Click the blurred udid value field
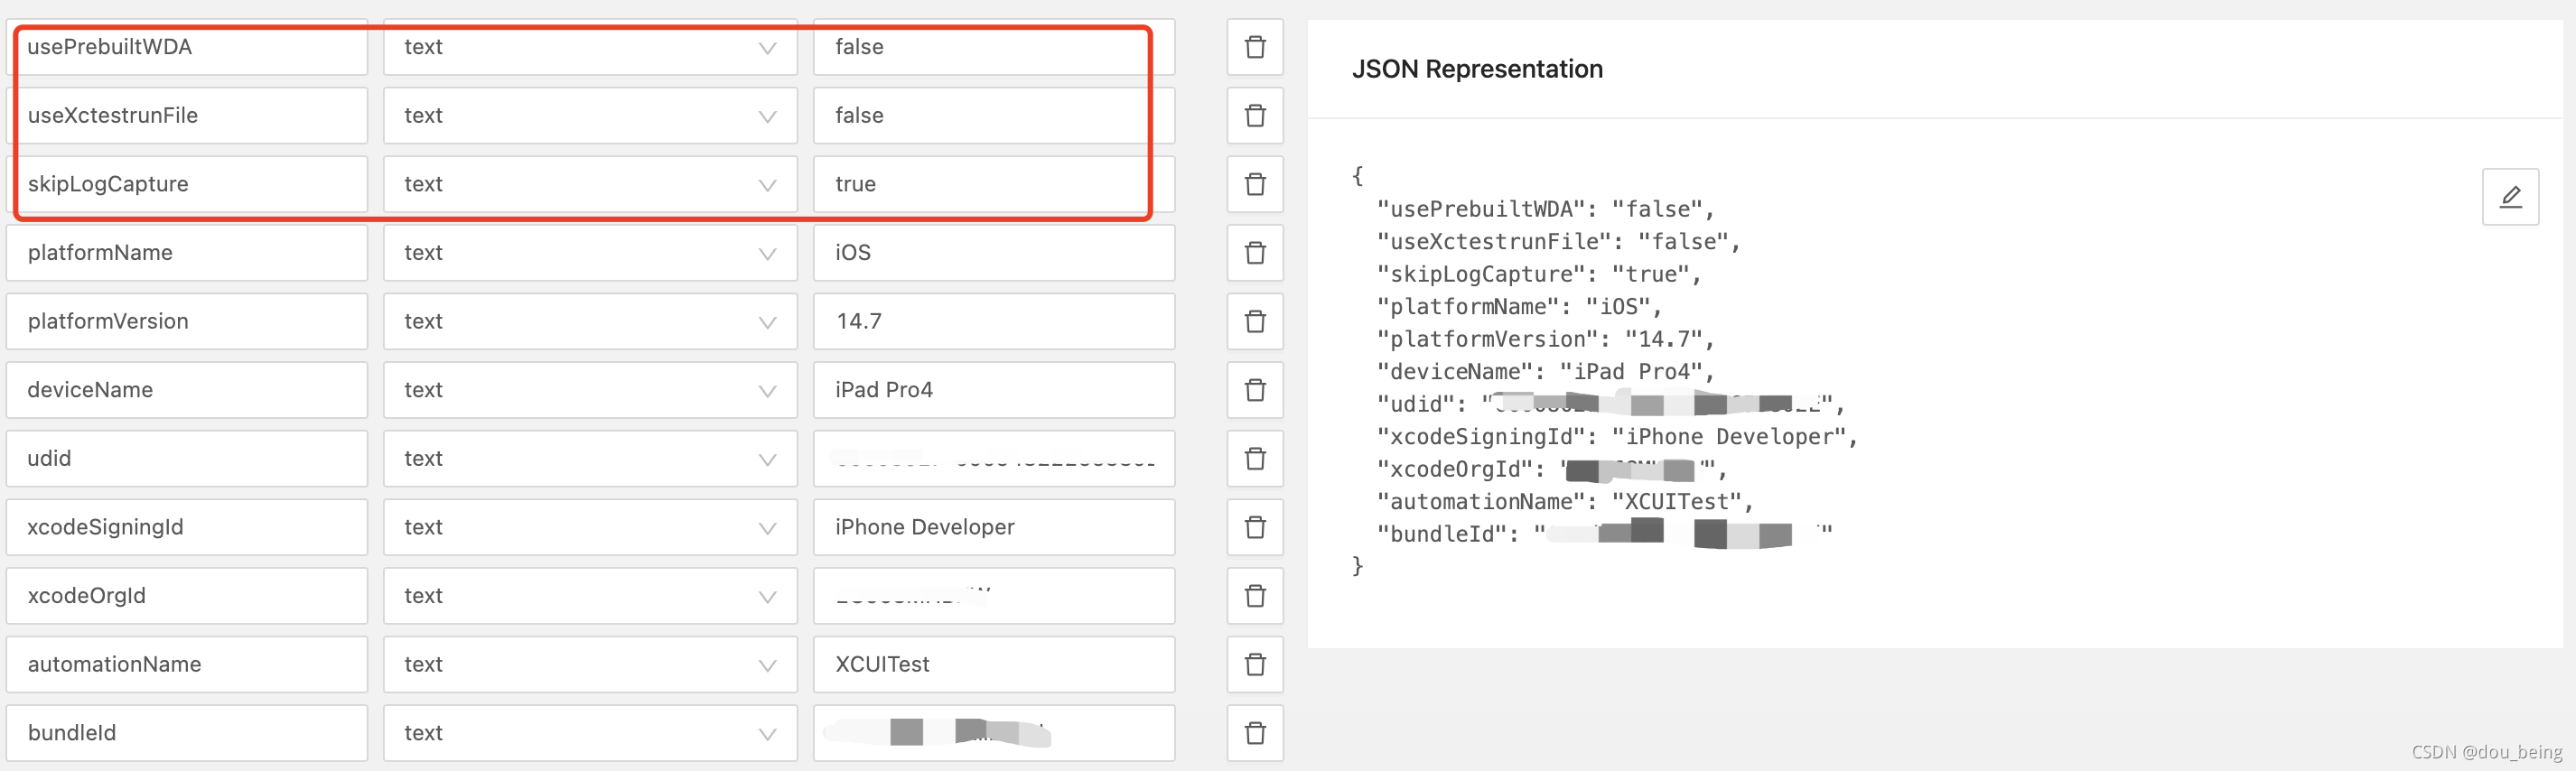Image resolution: width=2576 pixels, height=771 pixels. [x=994, y=458]
